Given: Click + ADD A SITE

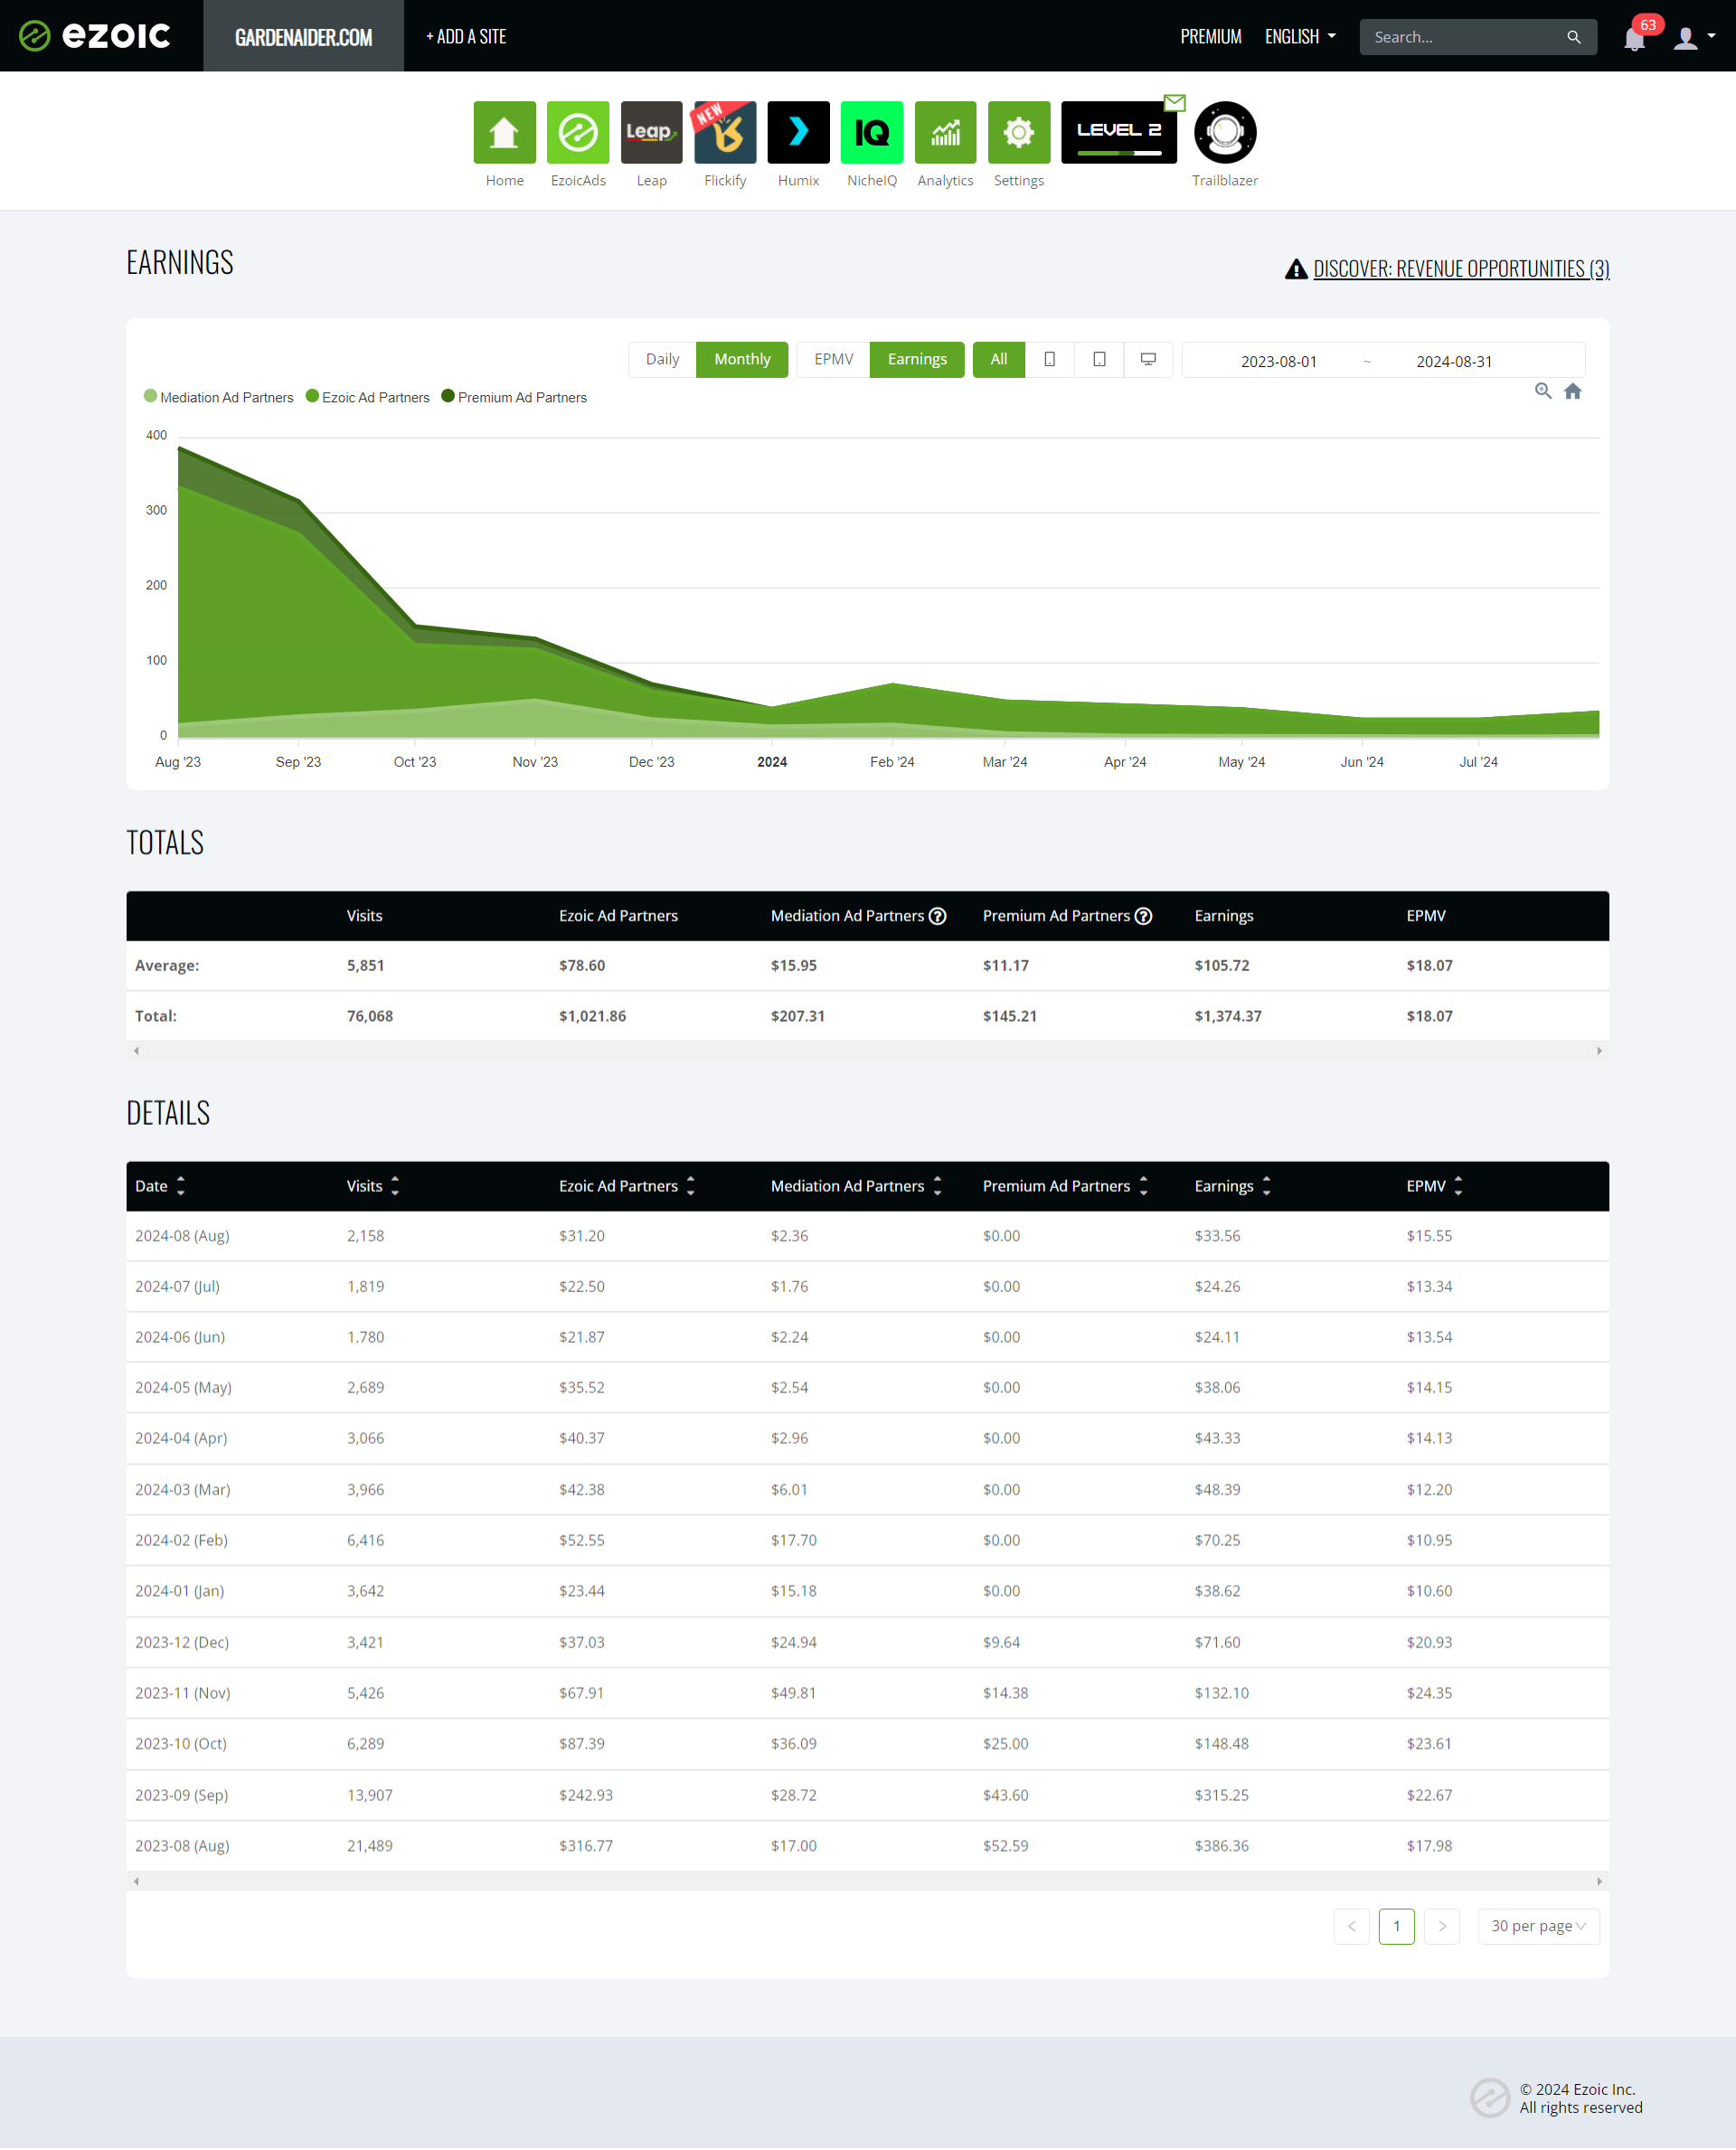Looking at the screenshot, I should [466, 36].
